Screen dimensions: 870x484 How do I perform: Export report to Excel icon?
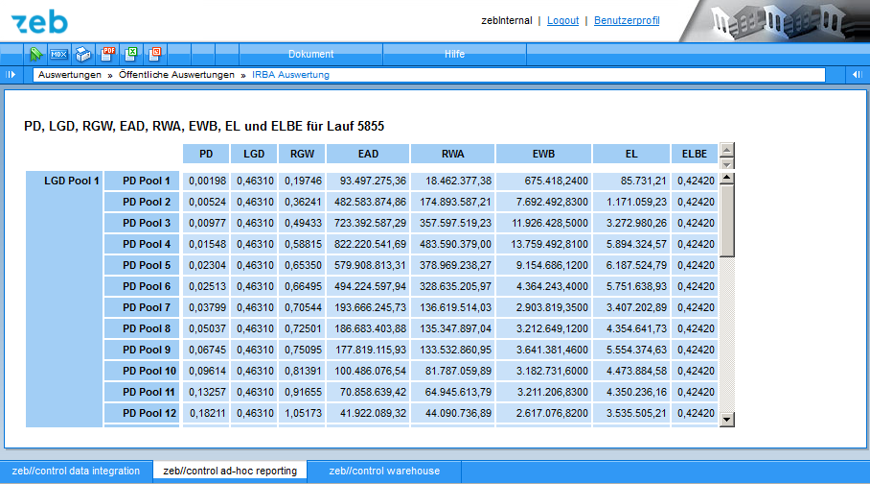[132, 54]
